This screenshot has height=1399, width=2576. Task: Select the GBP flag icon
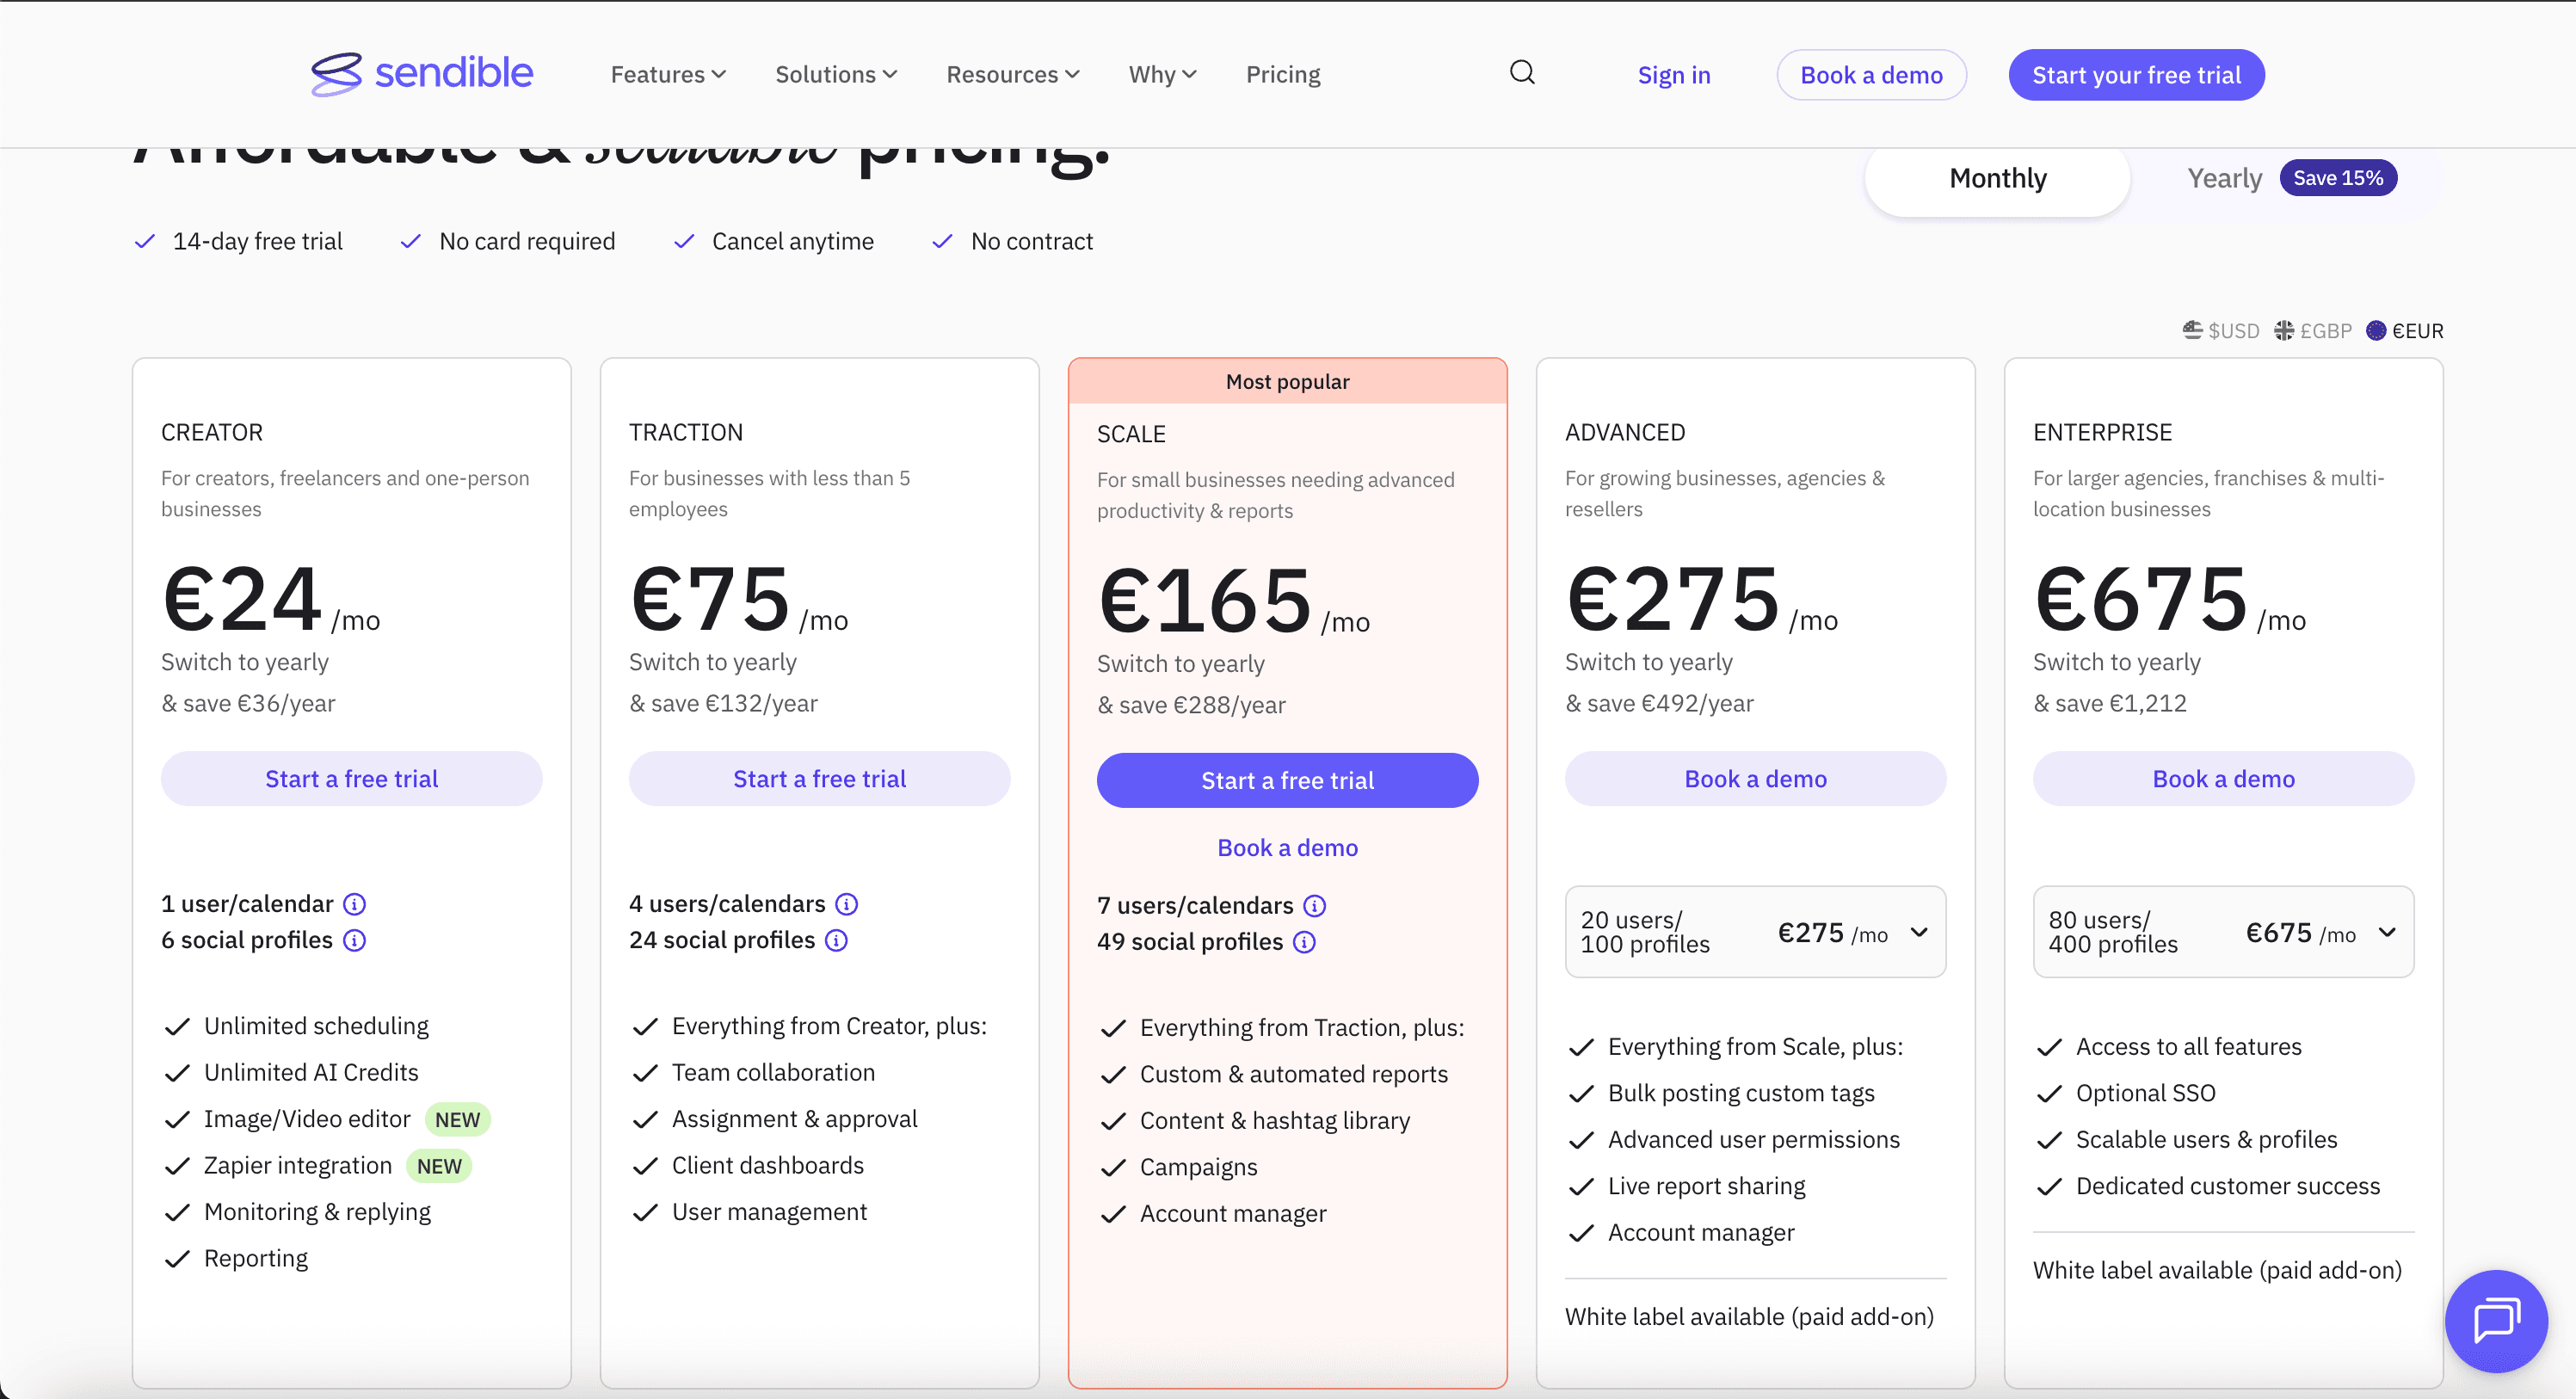click(2284, 330)
